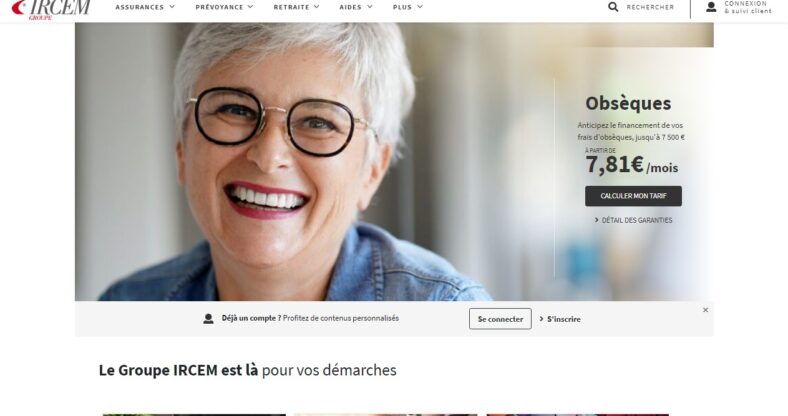Click the search magnifier icon
The width and height of the screenshot is (788, 416).
[x=613, y=7]
